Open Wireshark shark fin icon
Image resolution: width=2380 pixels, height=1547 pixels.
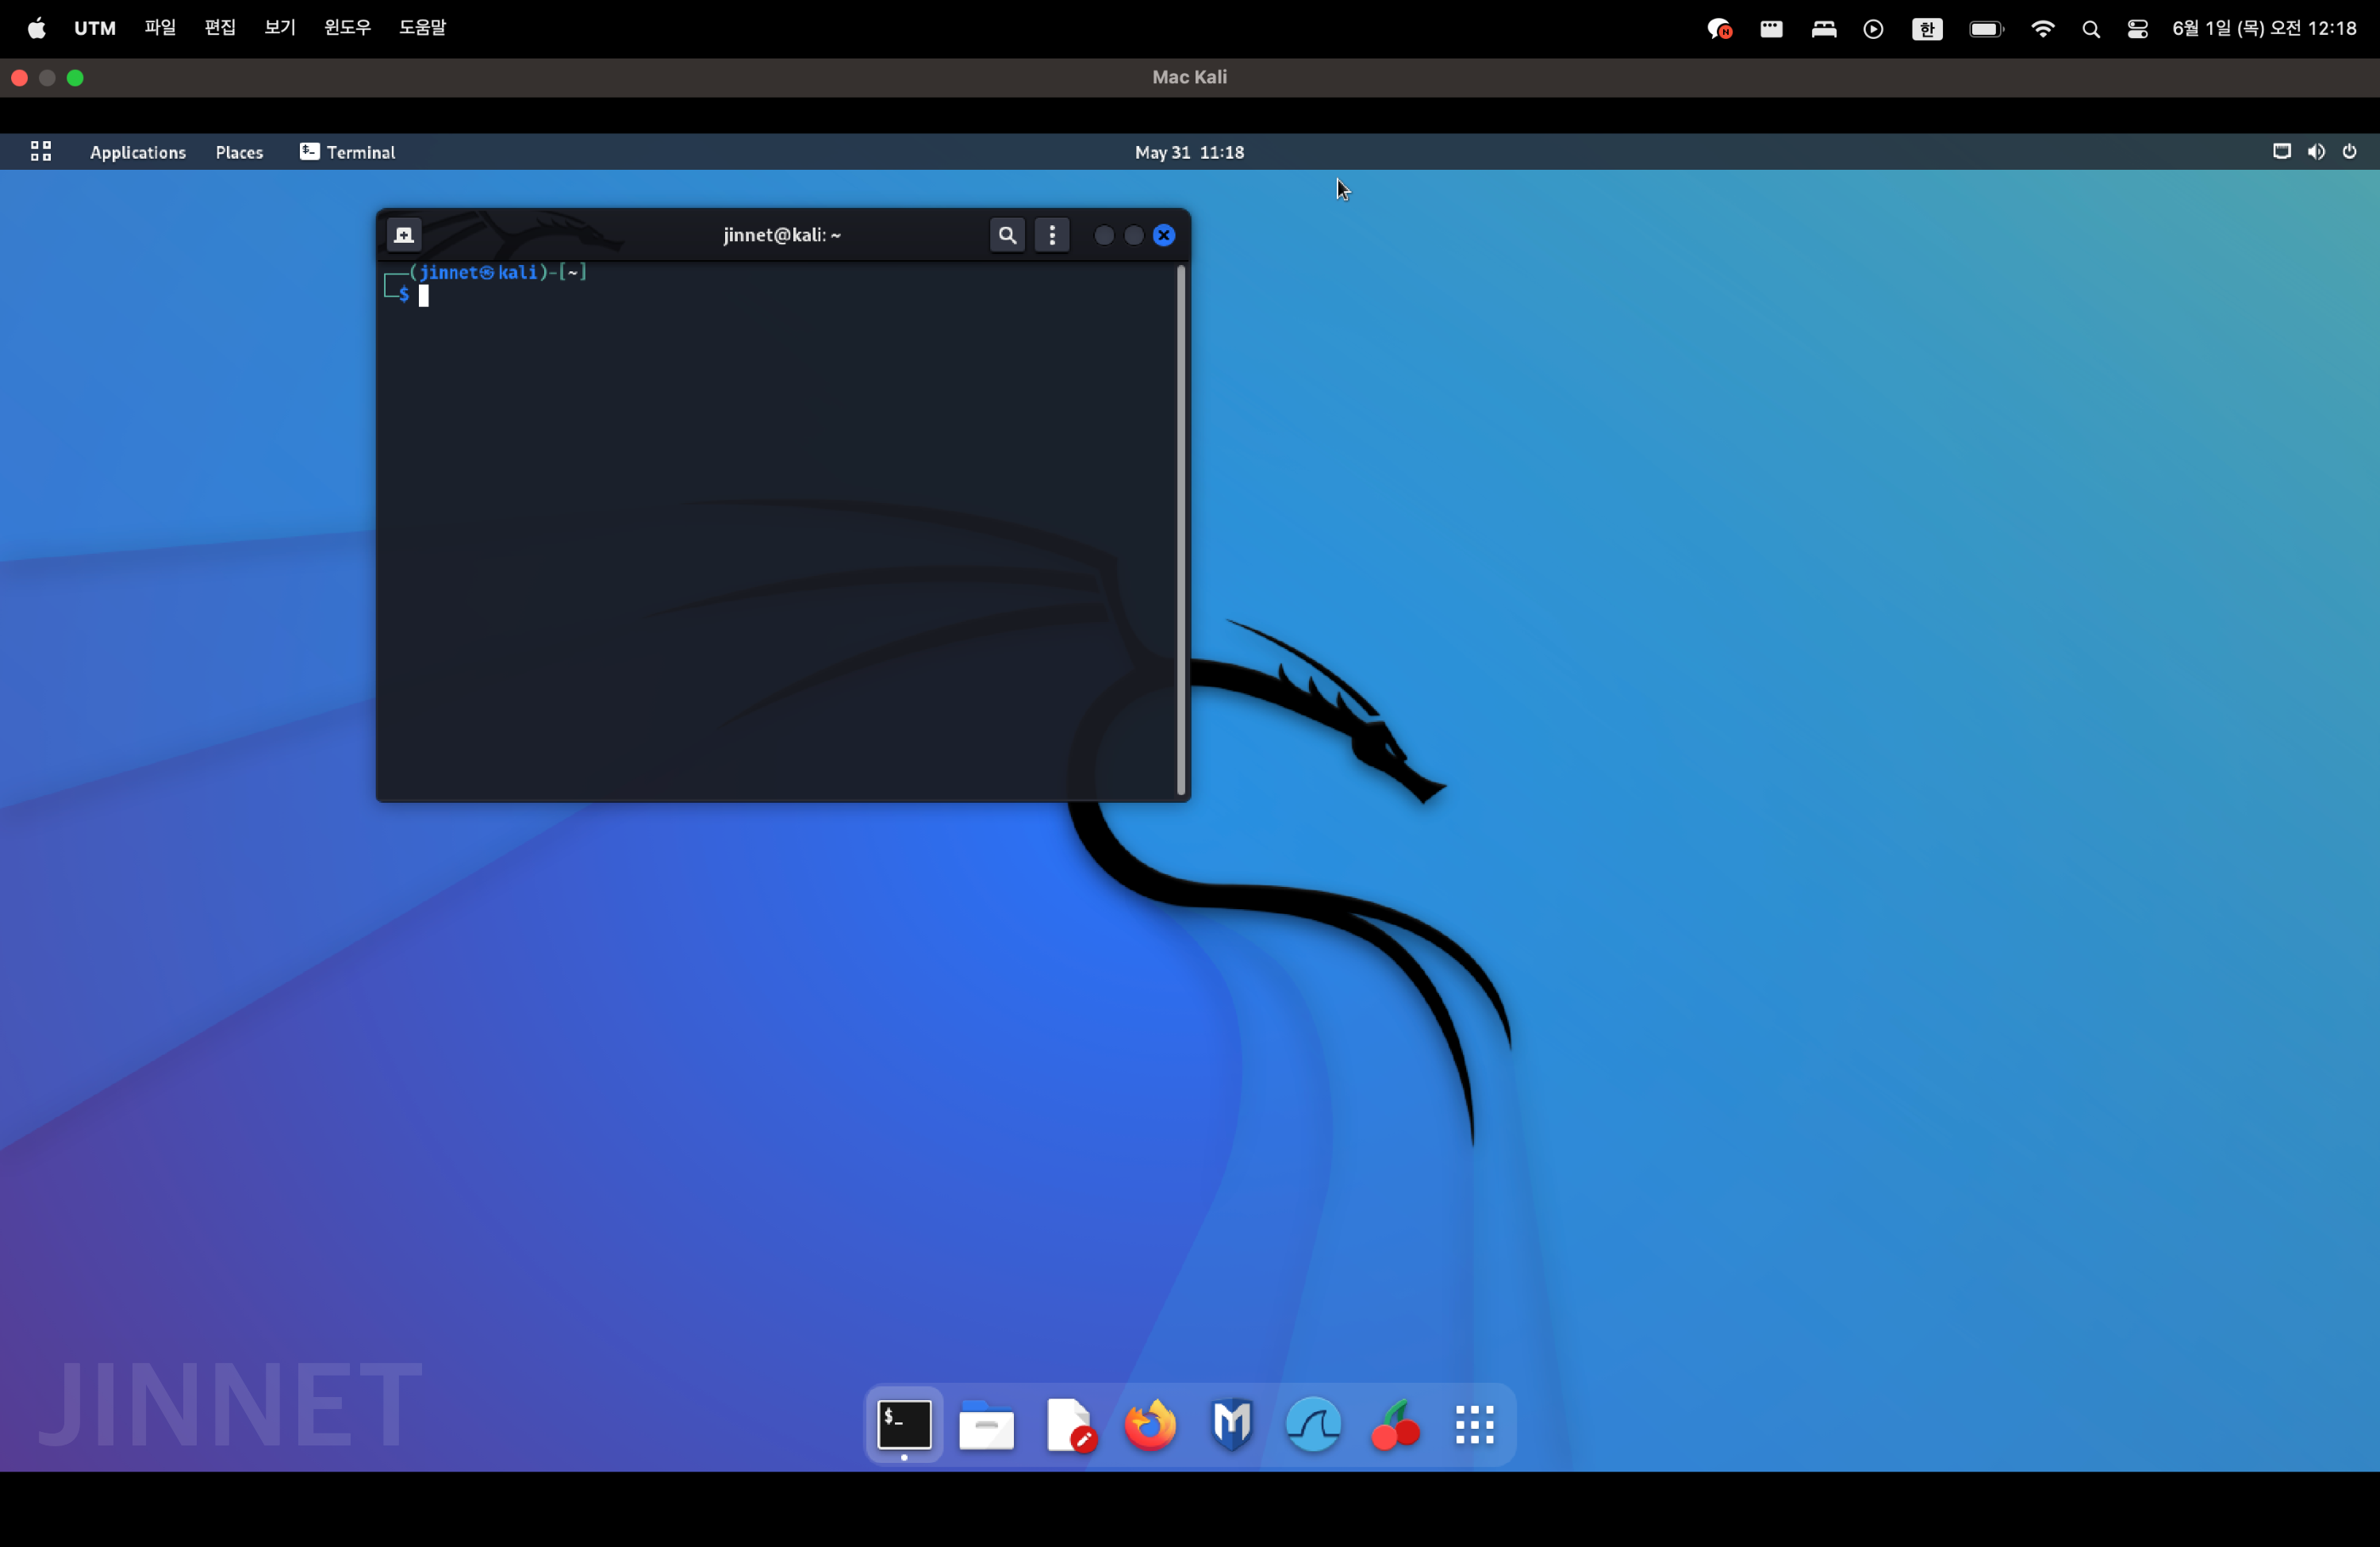(1313, 1424)
